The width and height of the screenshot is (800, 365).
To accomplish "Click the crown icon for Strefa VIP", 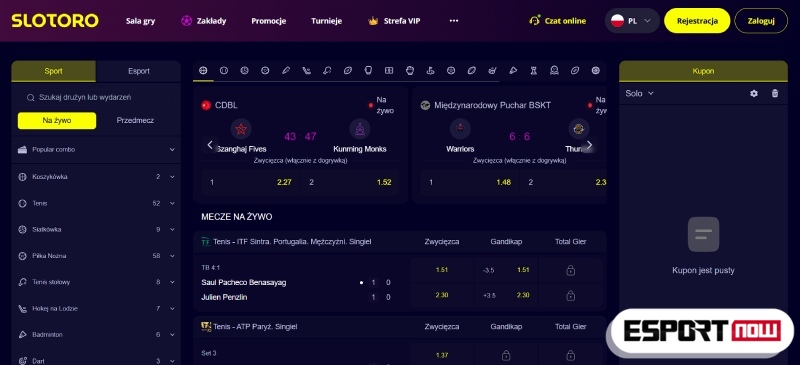I will click(373, 21).
